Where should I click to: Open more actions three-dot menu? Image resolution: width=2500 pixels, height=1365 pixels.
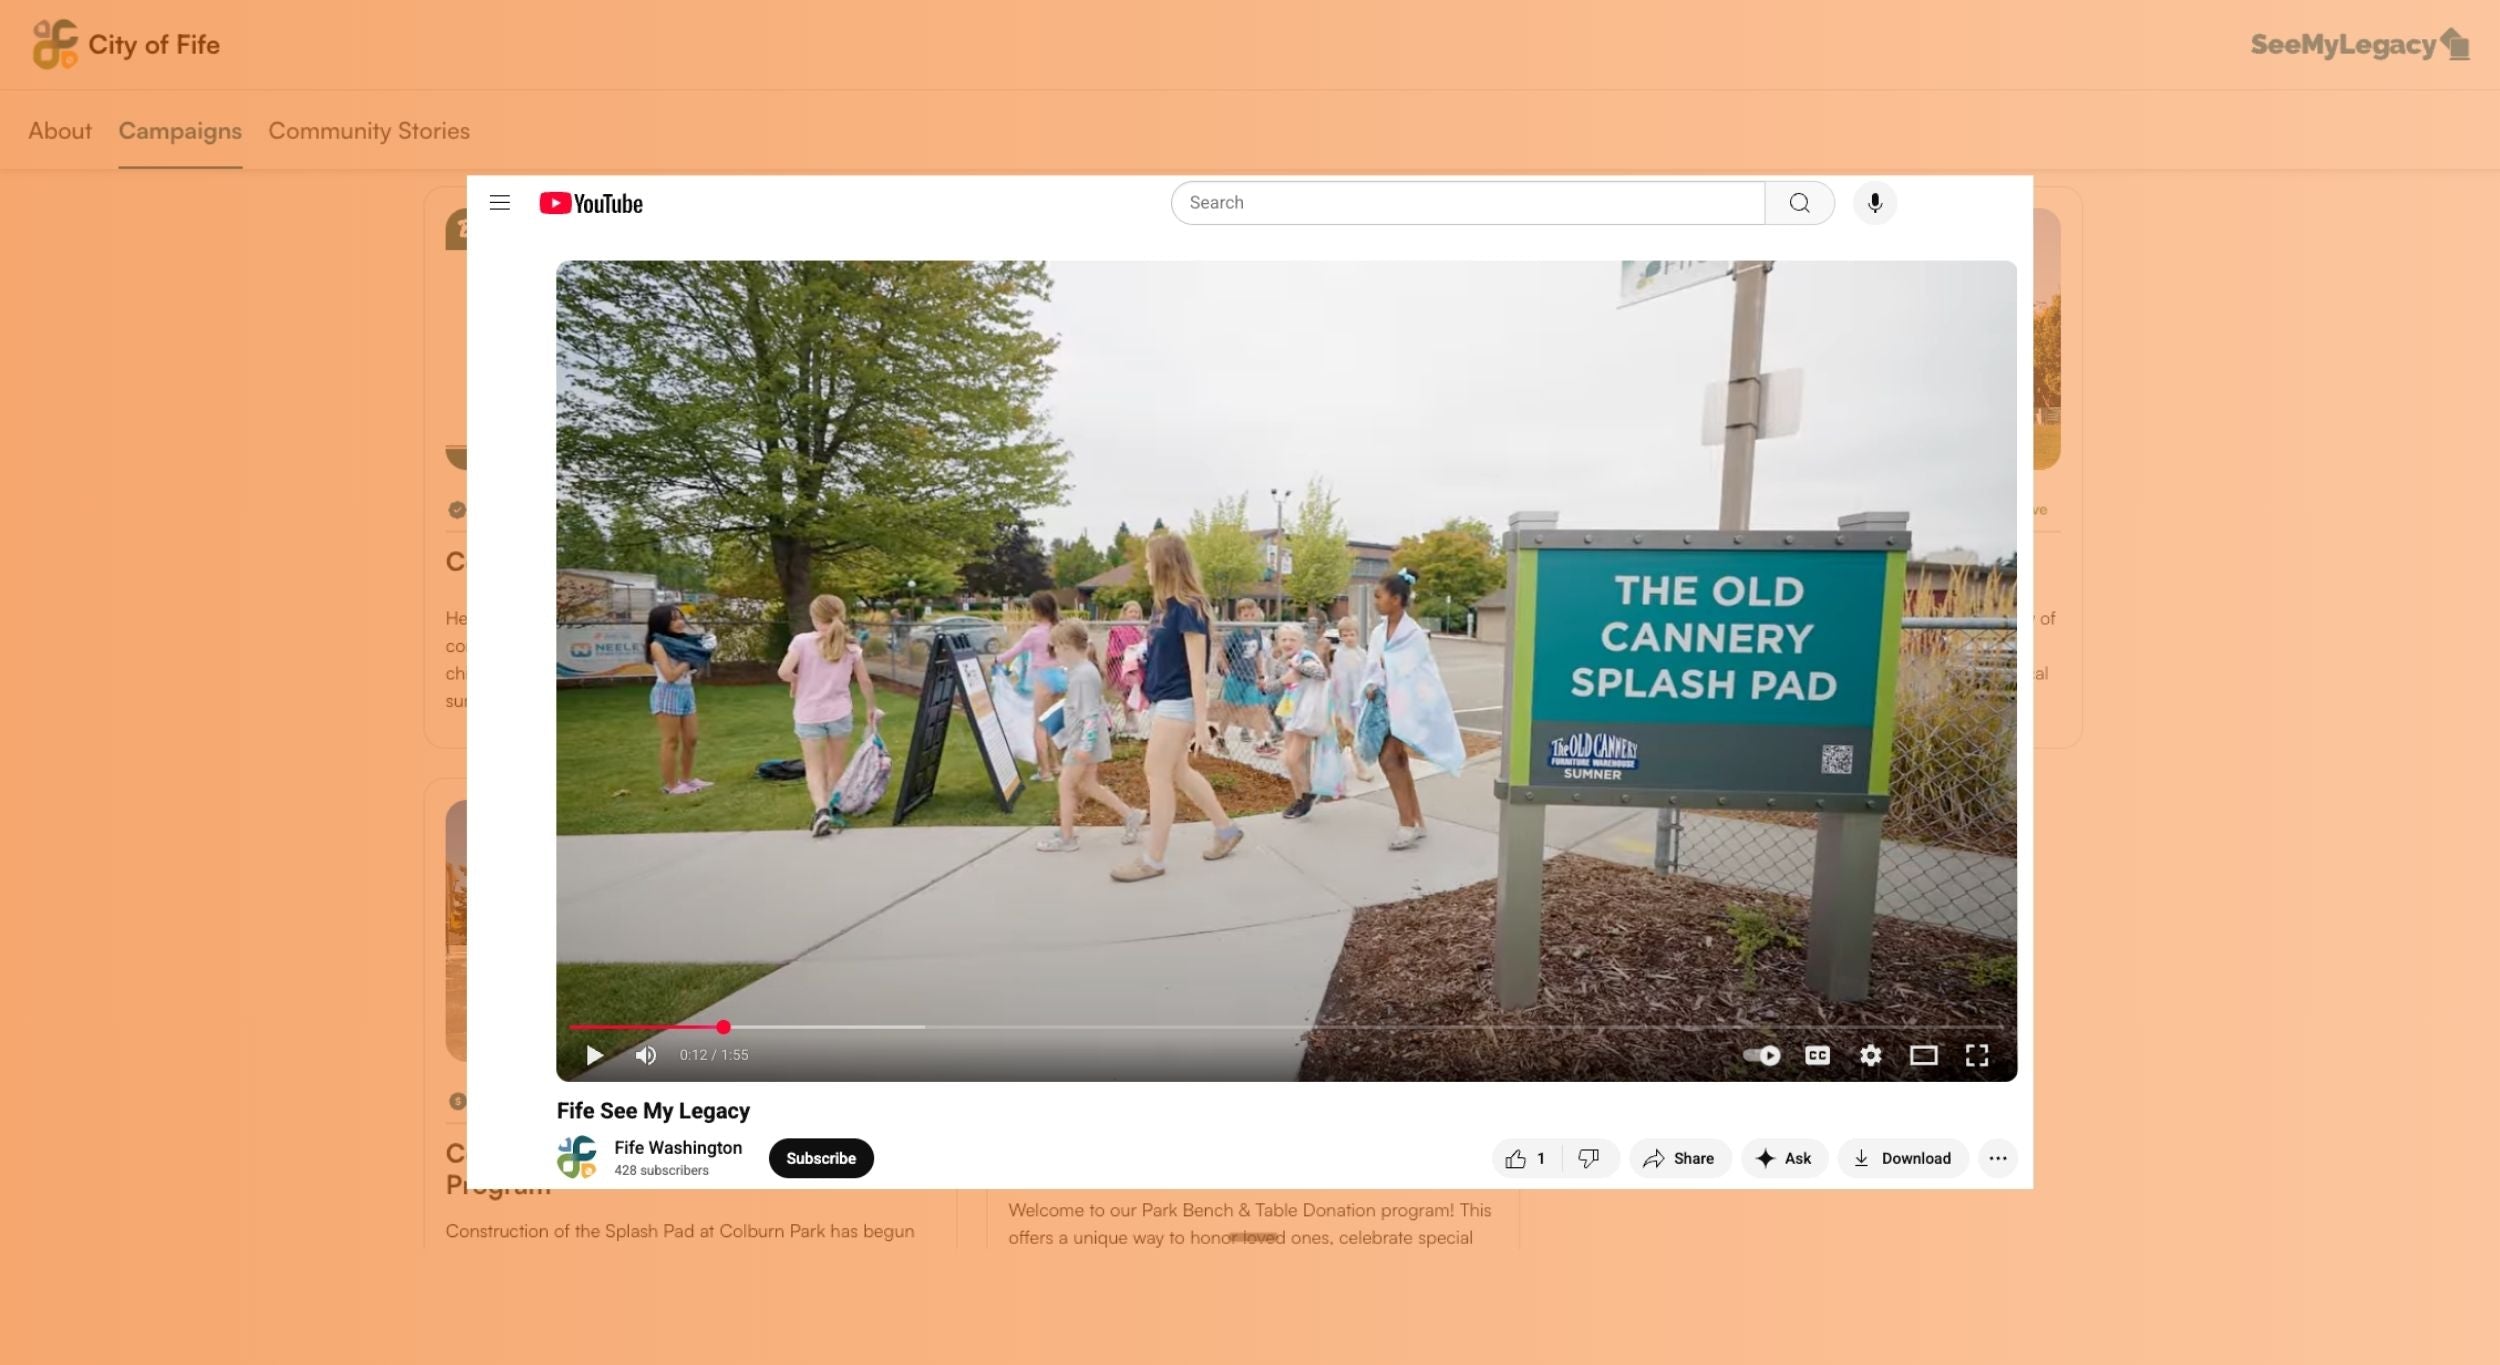pyautogui.click(x=1997, y=1158)
